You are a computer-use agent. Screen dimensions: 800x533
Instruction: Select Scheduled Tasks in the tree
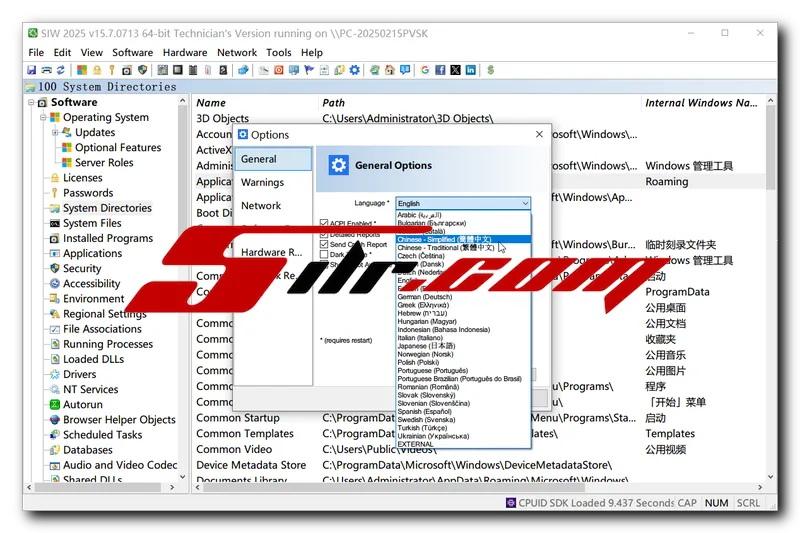click(x=103, y=435)
